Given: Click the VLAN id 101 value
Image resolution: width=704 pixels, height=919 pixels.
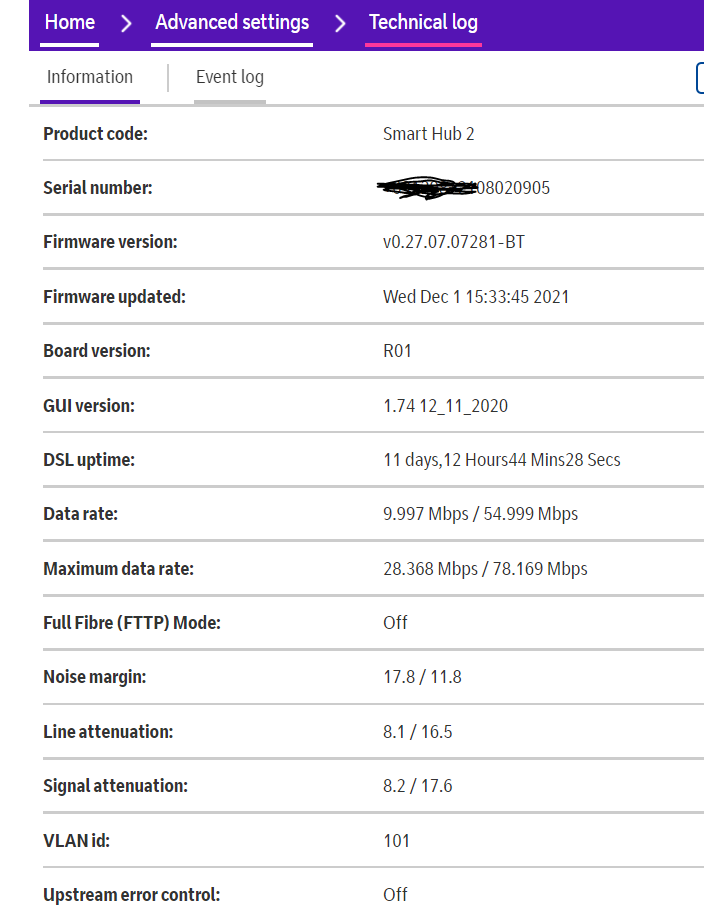Looking at the screenshot, I should coord(396,841).
